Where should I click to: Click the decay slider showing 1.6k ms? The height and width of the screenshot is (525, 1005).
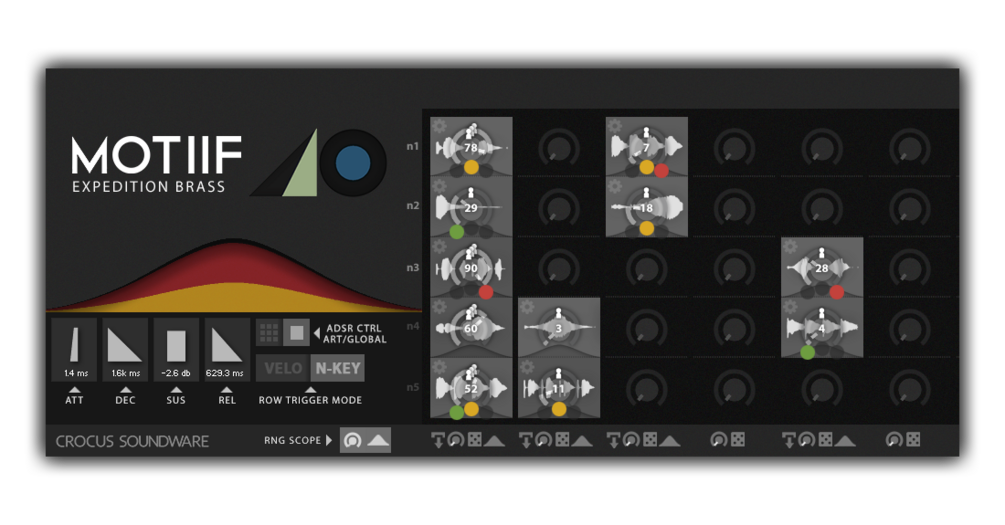coord(125,349)
